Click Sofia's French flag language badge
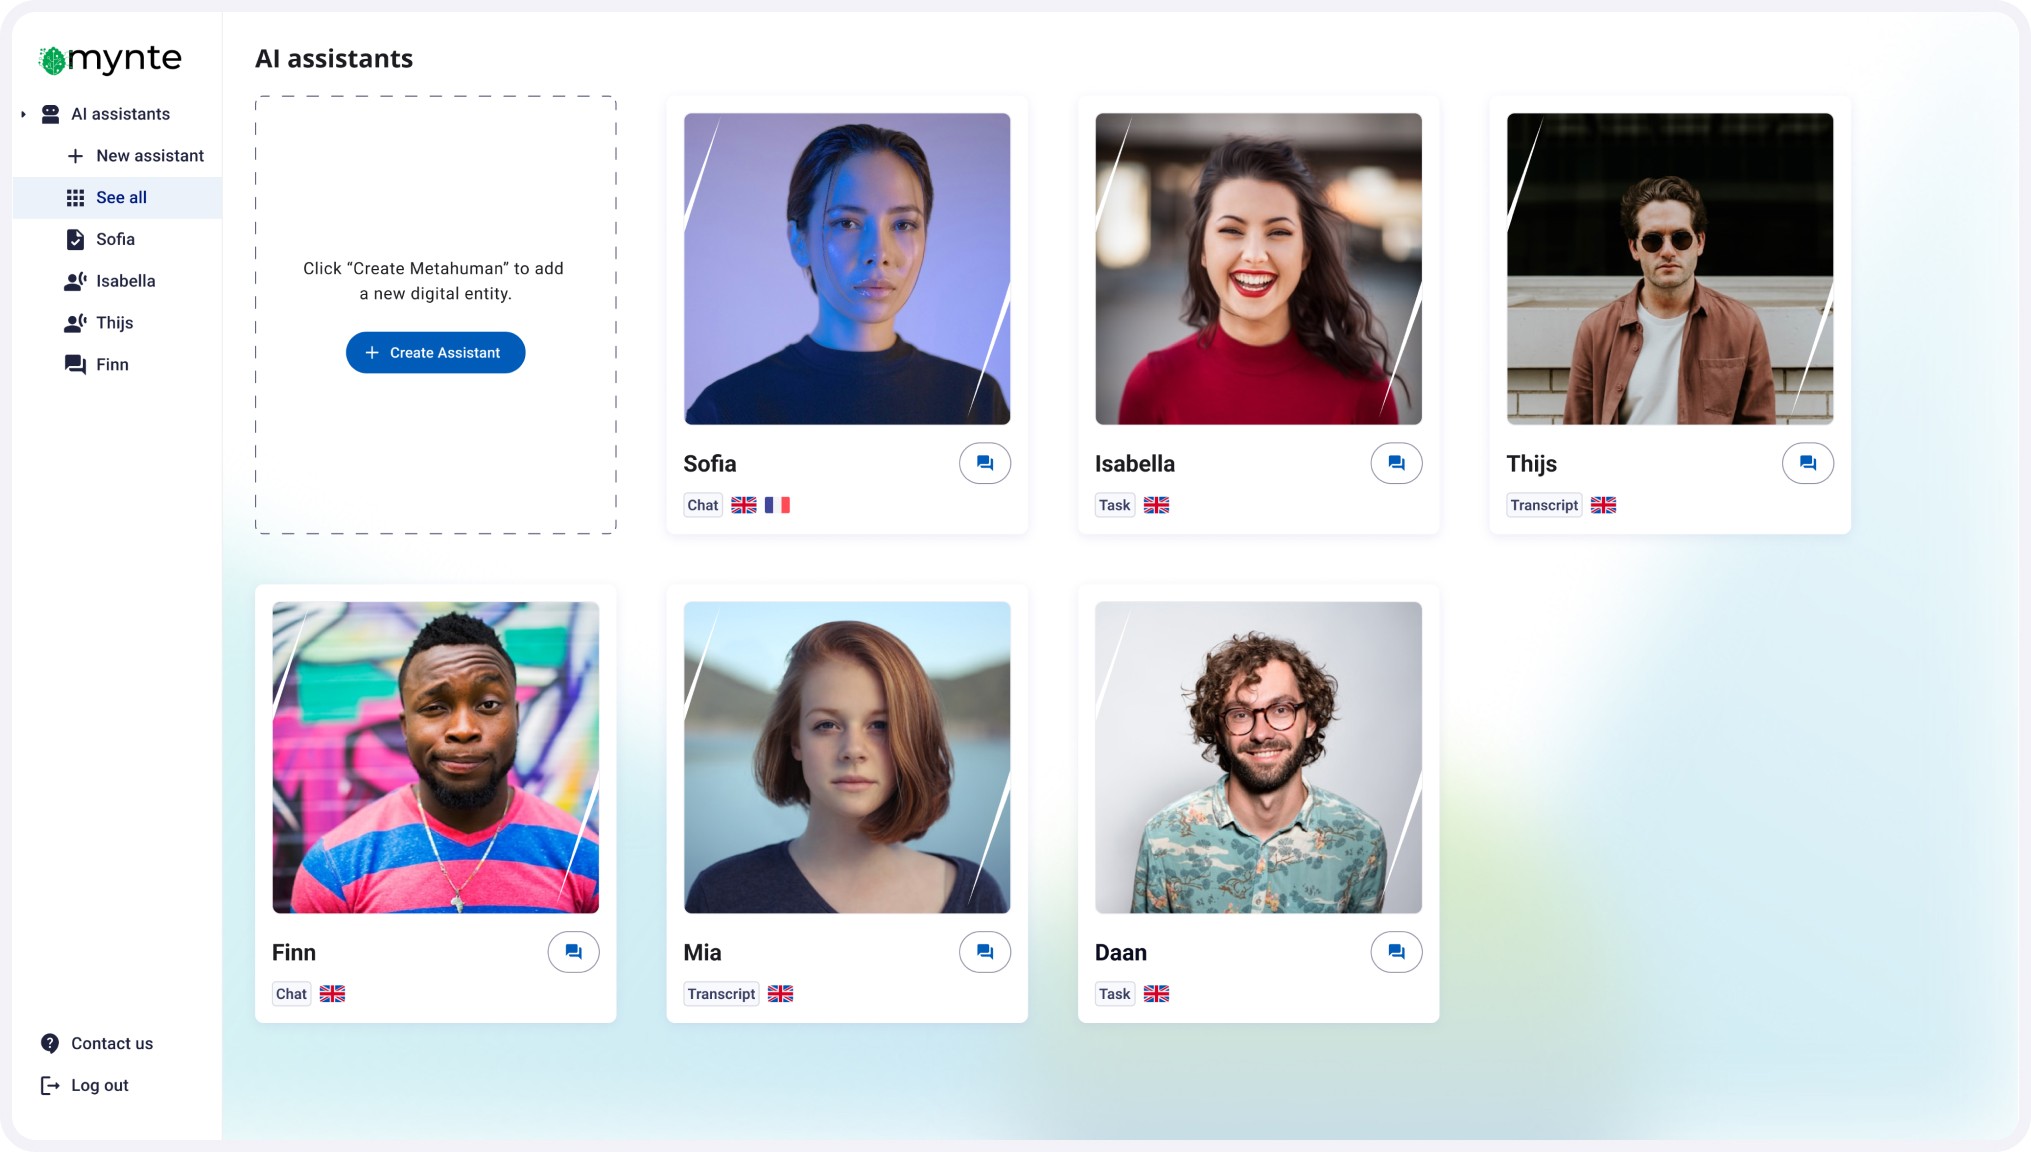Image resolution: width=2031 pixels, height=1152 pixels. [x=777, y=505]
